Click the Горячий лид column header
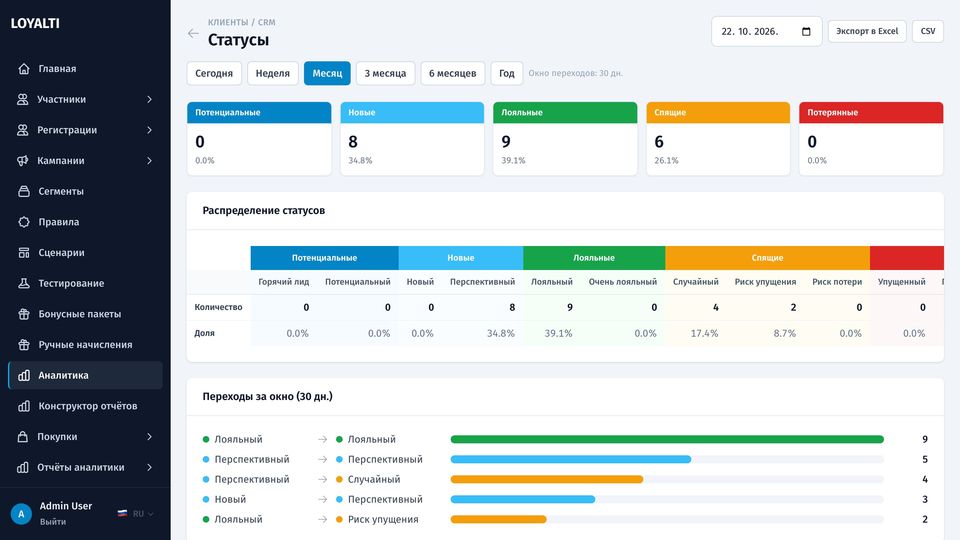Screen dimensions: 960x540 pyautogui.click(x=283, y=282)
